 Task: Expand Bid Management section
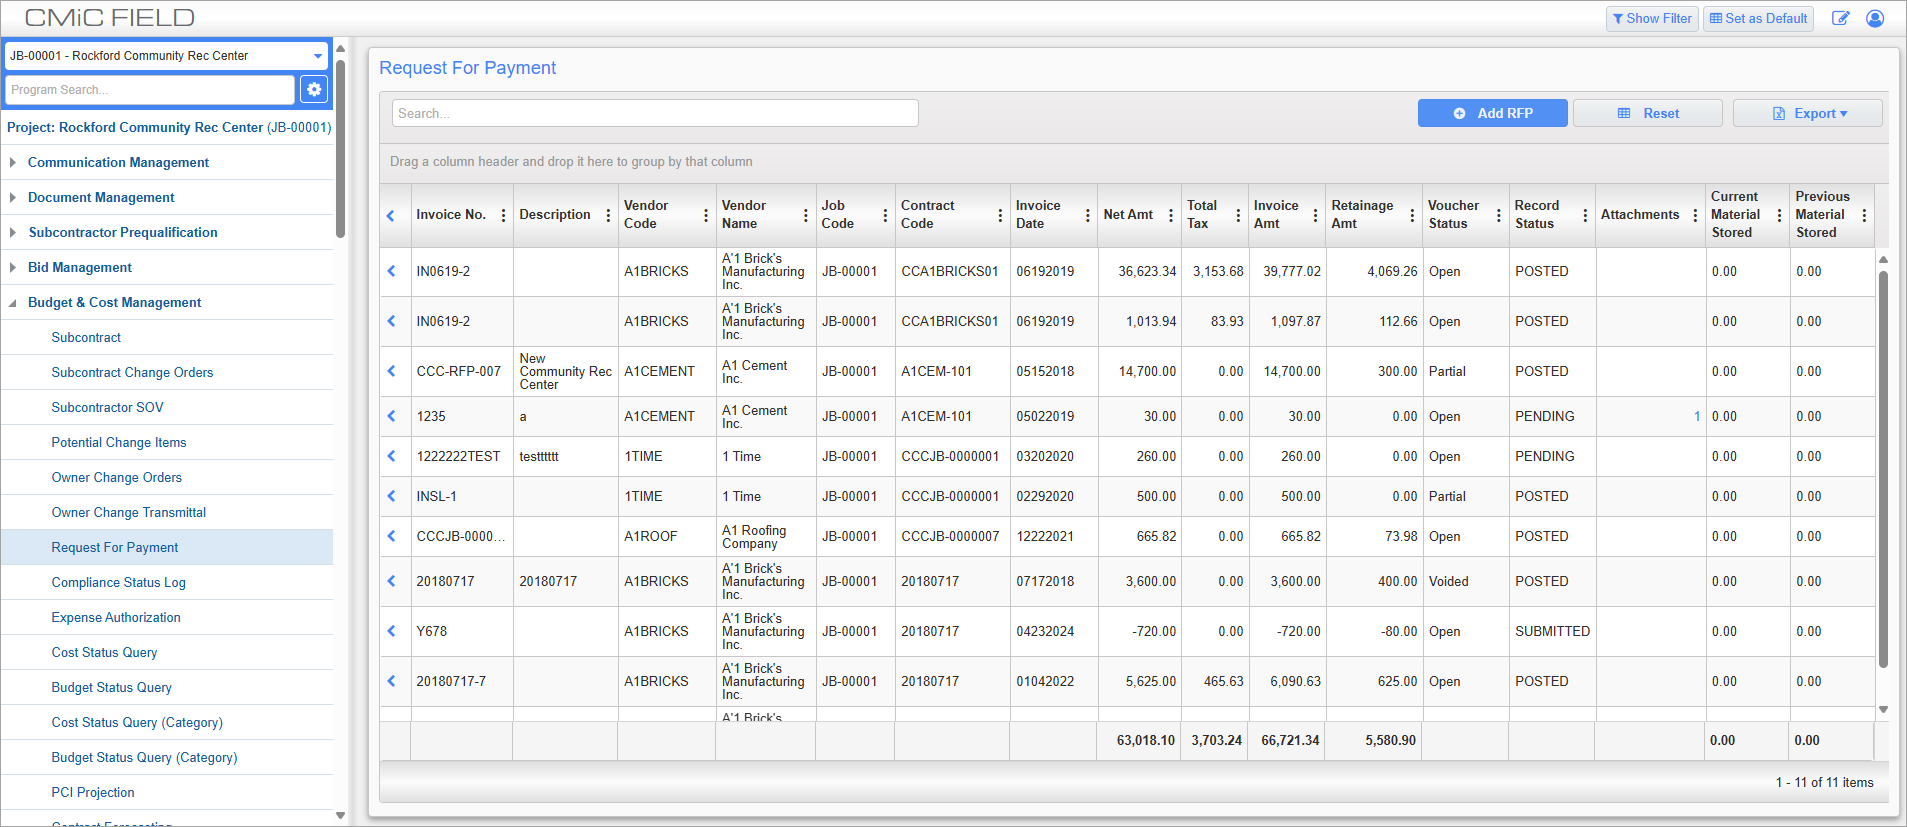pos(13,267)
